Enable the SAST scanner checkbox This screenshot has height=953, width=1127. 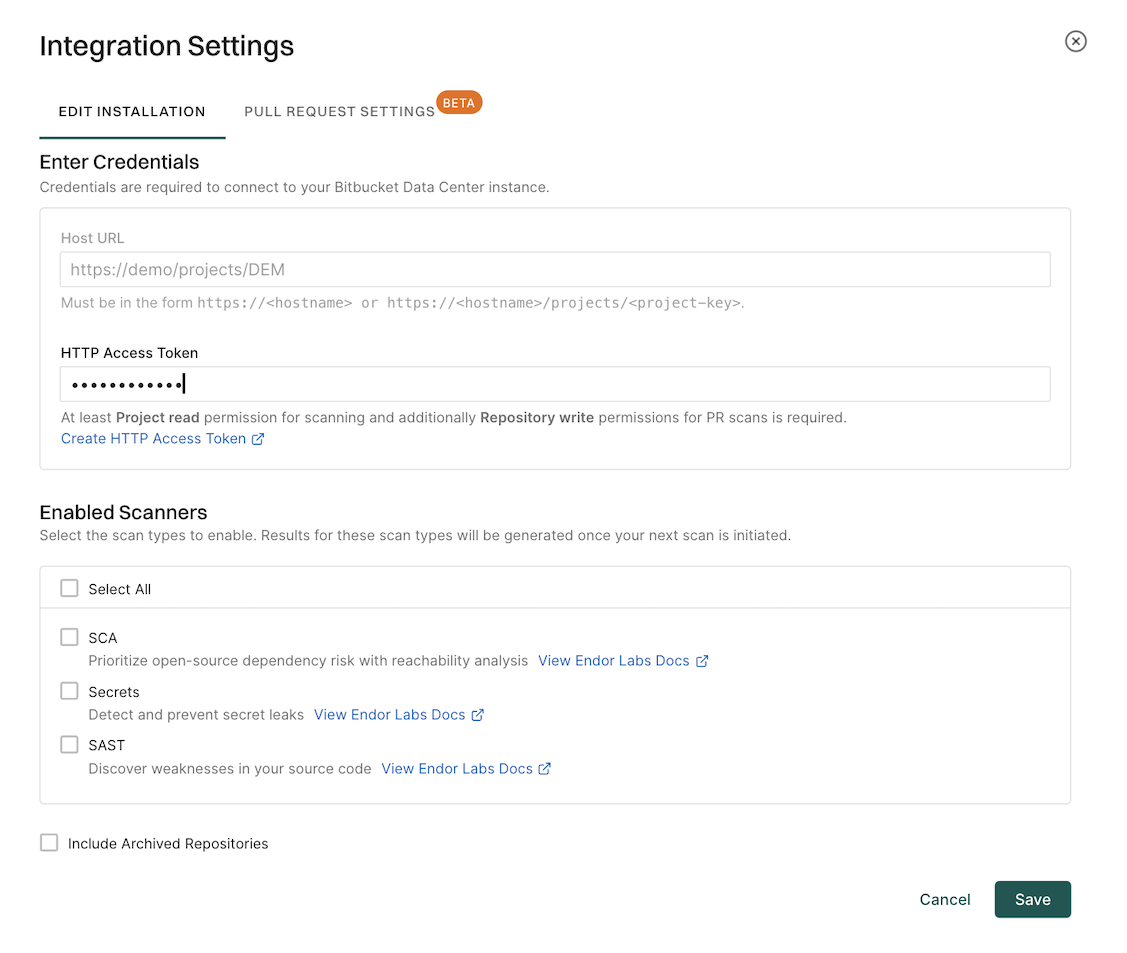pyautogui.click(x=69, y=744)
